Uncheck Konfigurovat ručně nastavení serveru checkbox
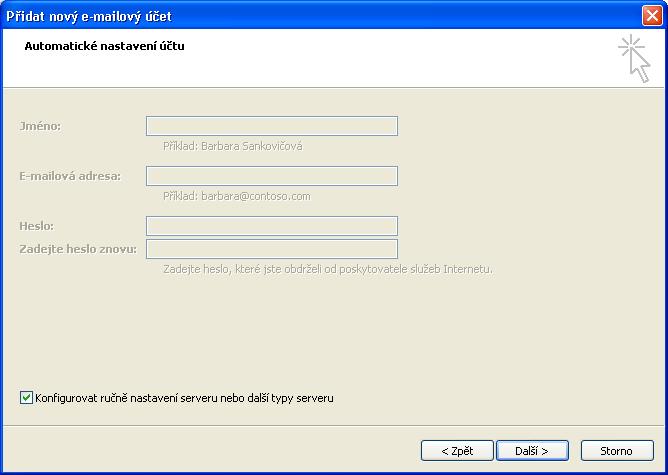Screen dimensions: 668x475 [x=26, y=398]
